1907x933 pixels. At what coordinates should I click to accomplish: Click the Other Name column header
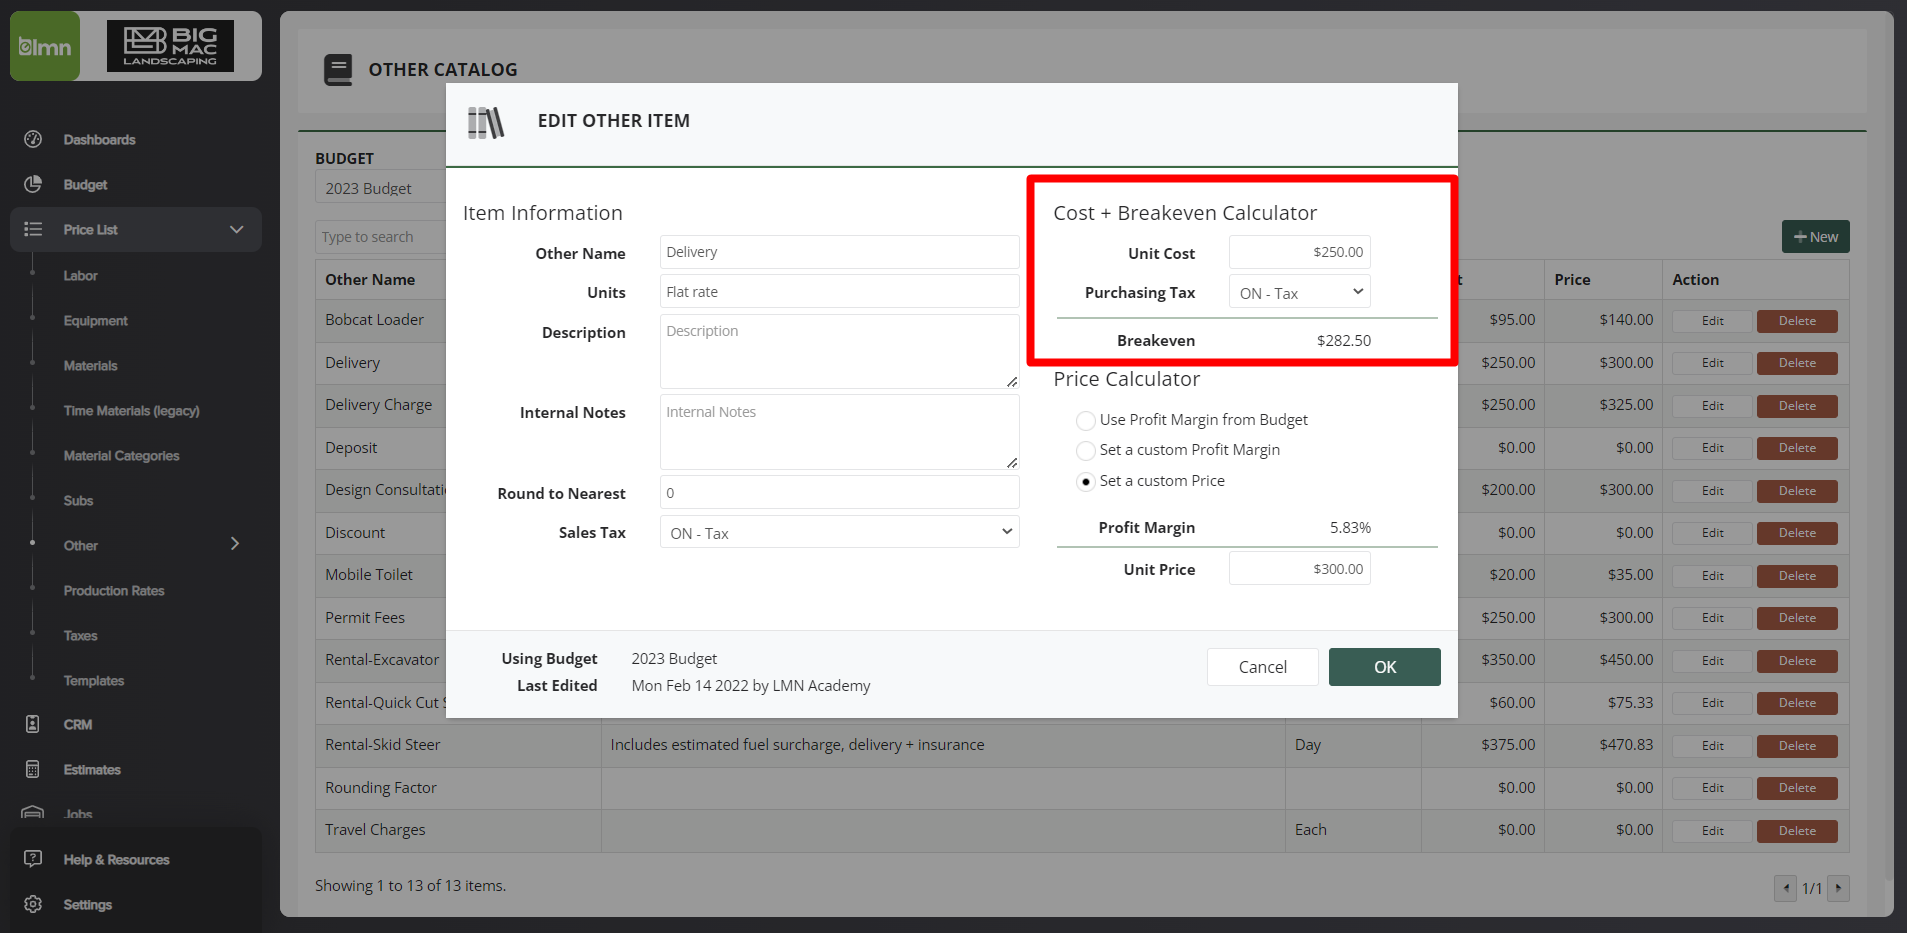pyautogui.click(x=370, y=280)
